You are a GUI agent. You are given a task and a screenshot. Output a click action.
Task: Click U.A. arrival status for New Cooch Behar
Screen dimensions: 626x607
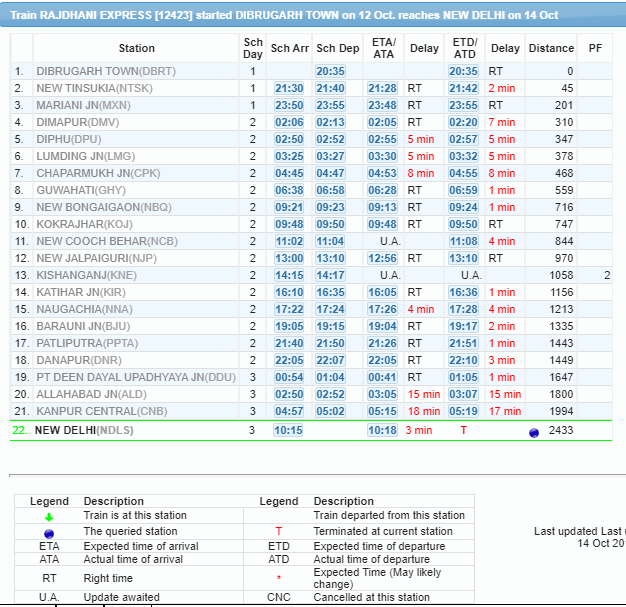[x=390, y=241]
